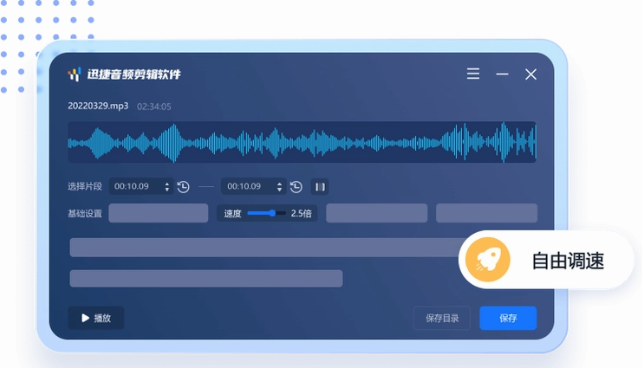Click the split segment bars icon

point(320,187)
